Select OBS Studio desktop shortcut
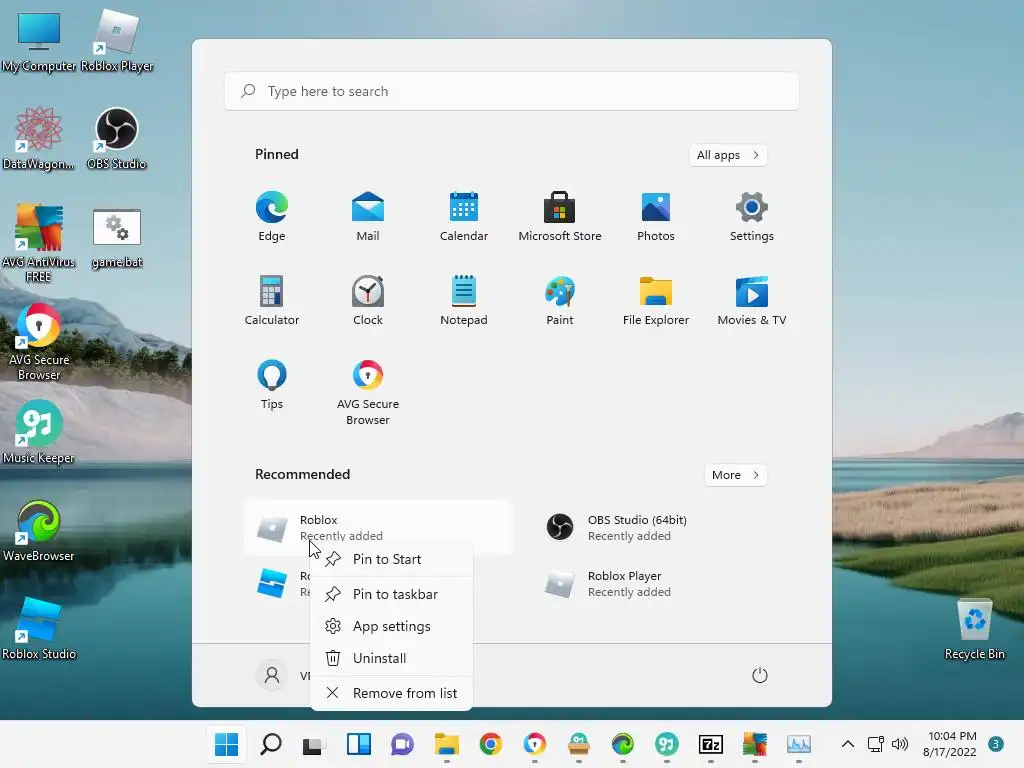 coord(117,139)
